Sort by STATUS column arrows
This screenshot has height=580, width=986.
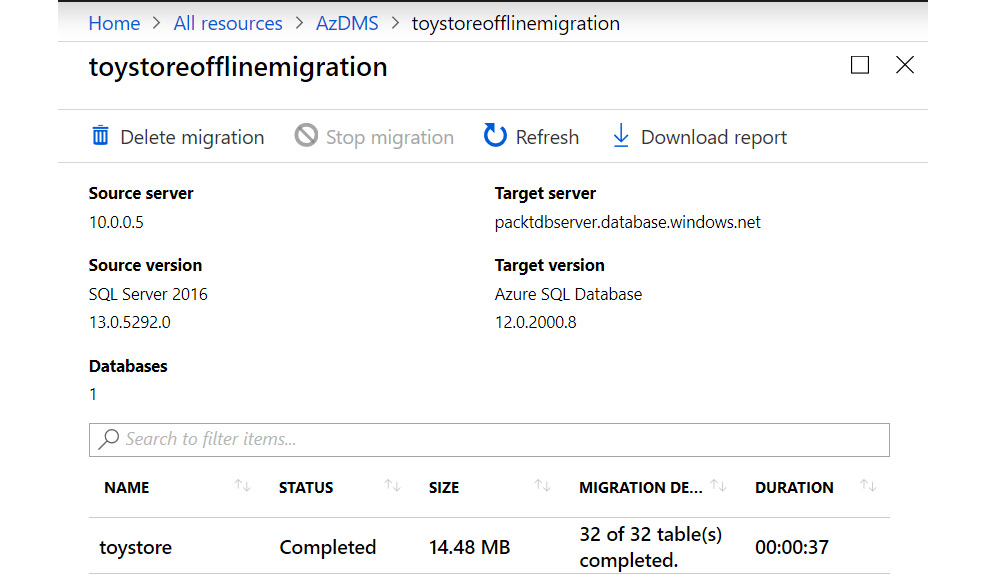point(392,486)
